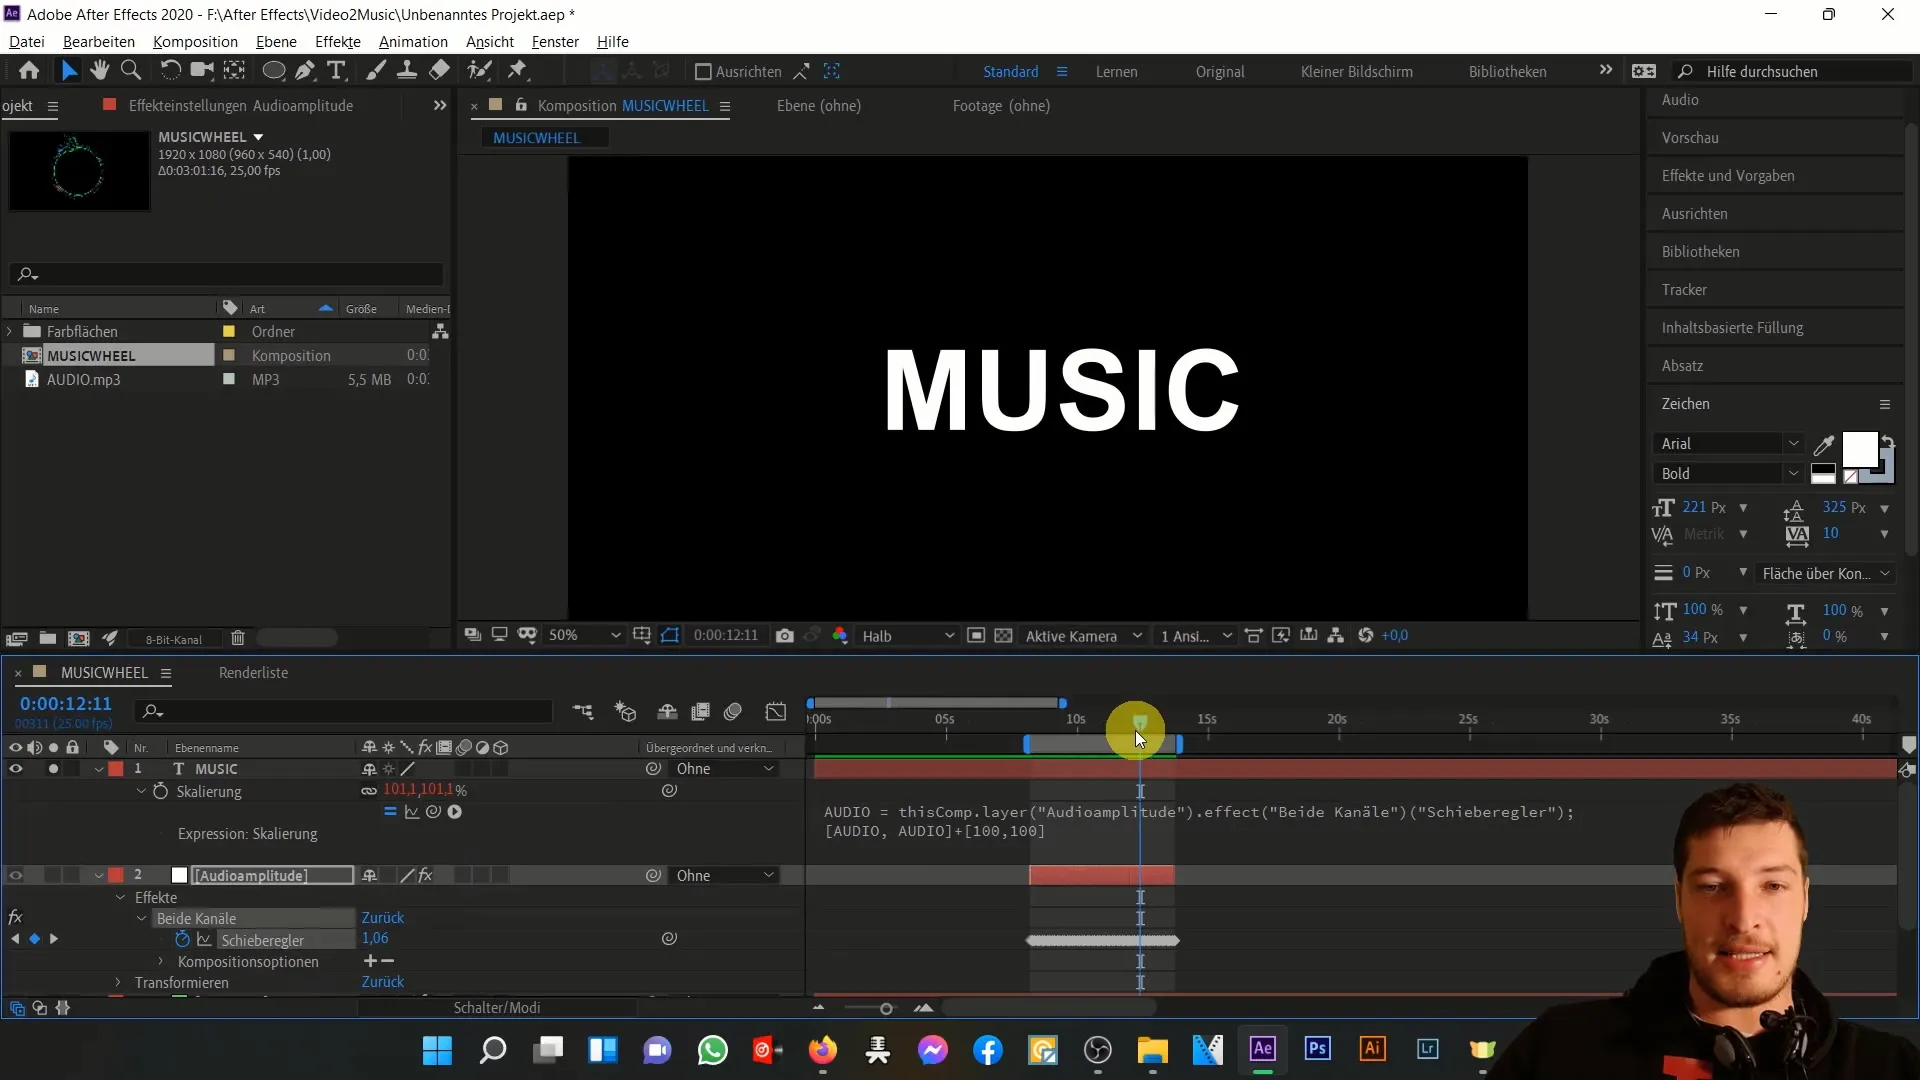This screenshot has width=1920, height=1080.
Task: Click Zurück next to Beide Kanäle
Action: point(383,918)
